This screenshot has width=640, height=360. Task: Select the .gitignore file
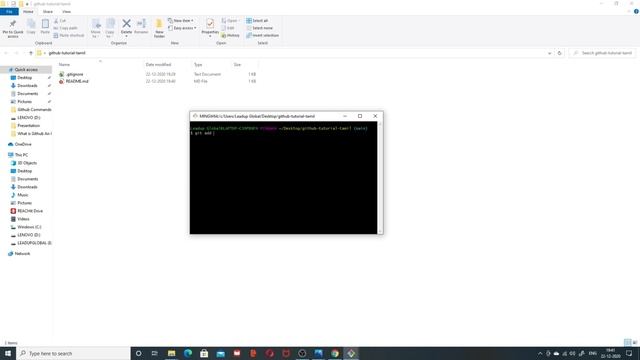(75, 74)
